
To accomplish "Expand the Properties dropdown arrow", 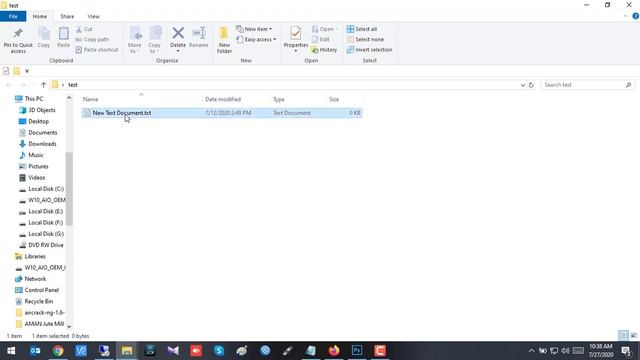I will pyautogui.click(x=296, y=51).
